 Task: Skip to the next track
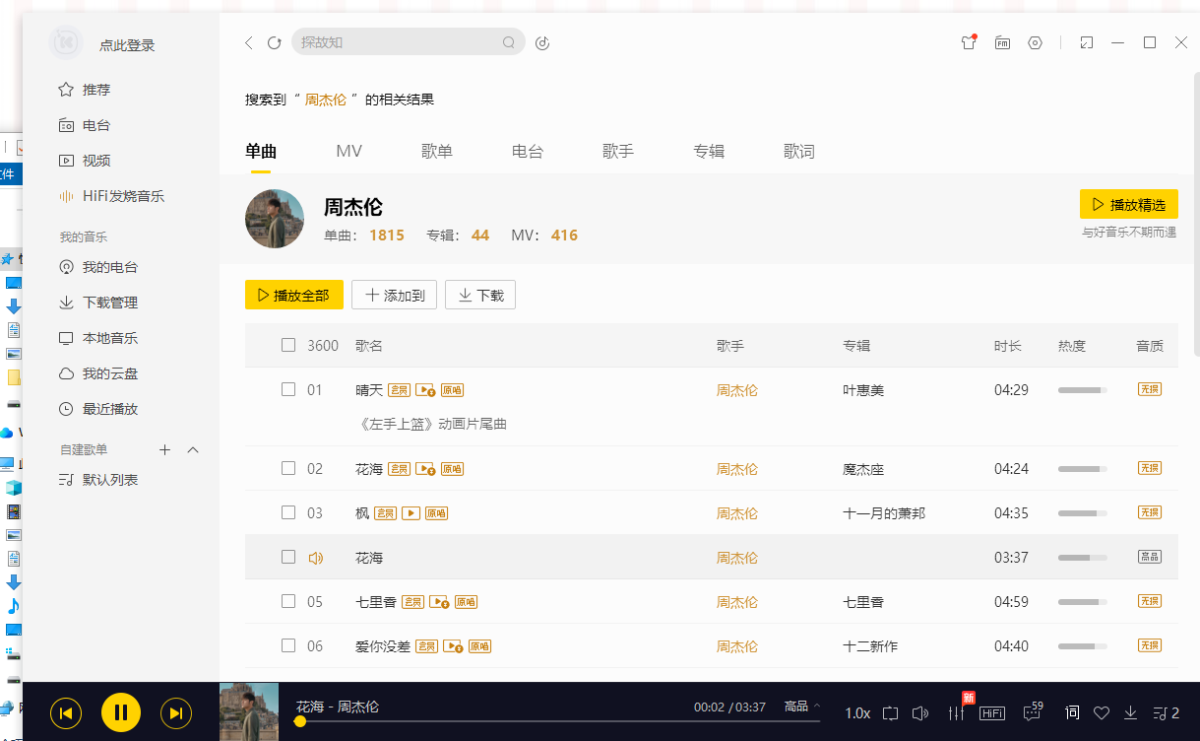tap(176, 713)
